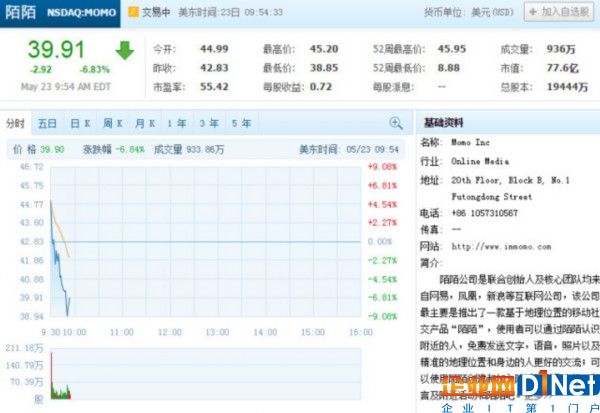Click the 52周最高价 value 45.95
The image size is (600, 413).
coord(452,49)
